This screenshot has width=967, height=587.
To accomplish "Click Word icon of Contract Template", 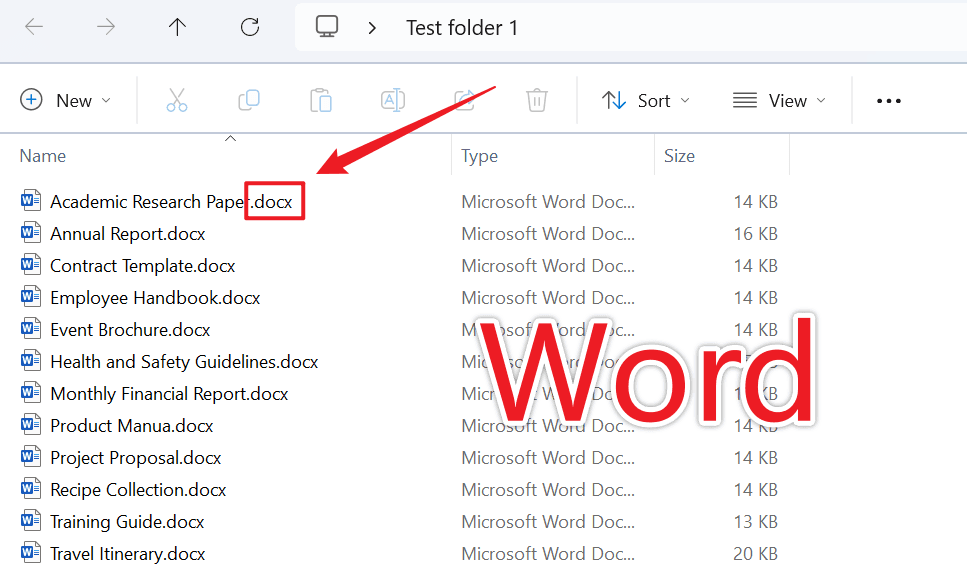I will [x=31, y=265].
